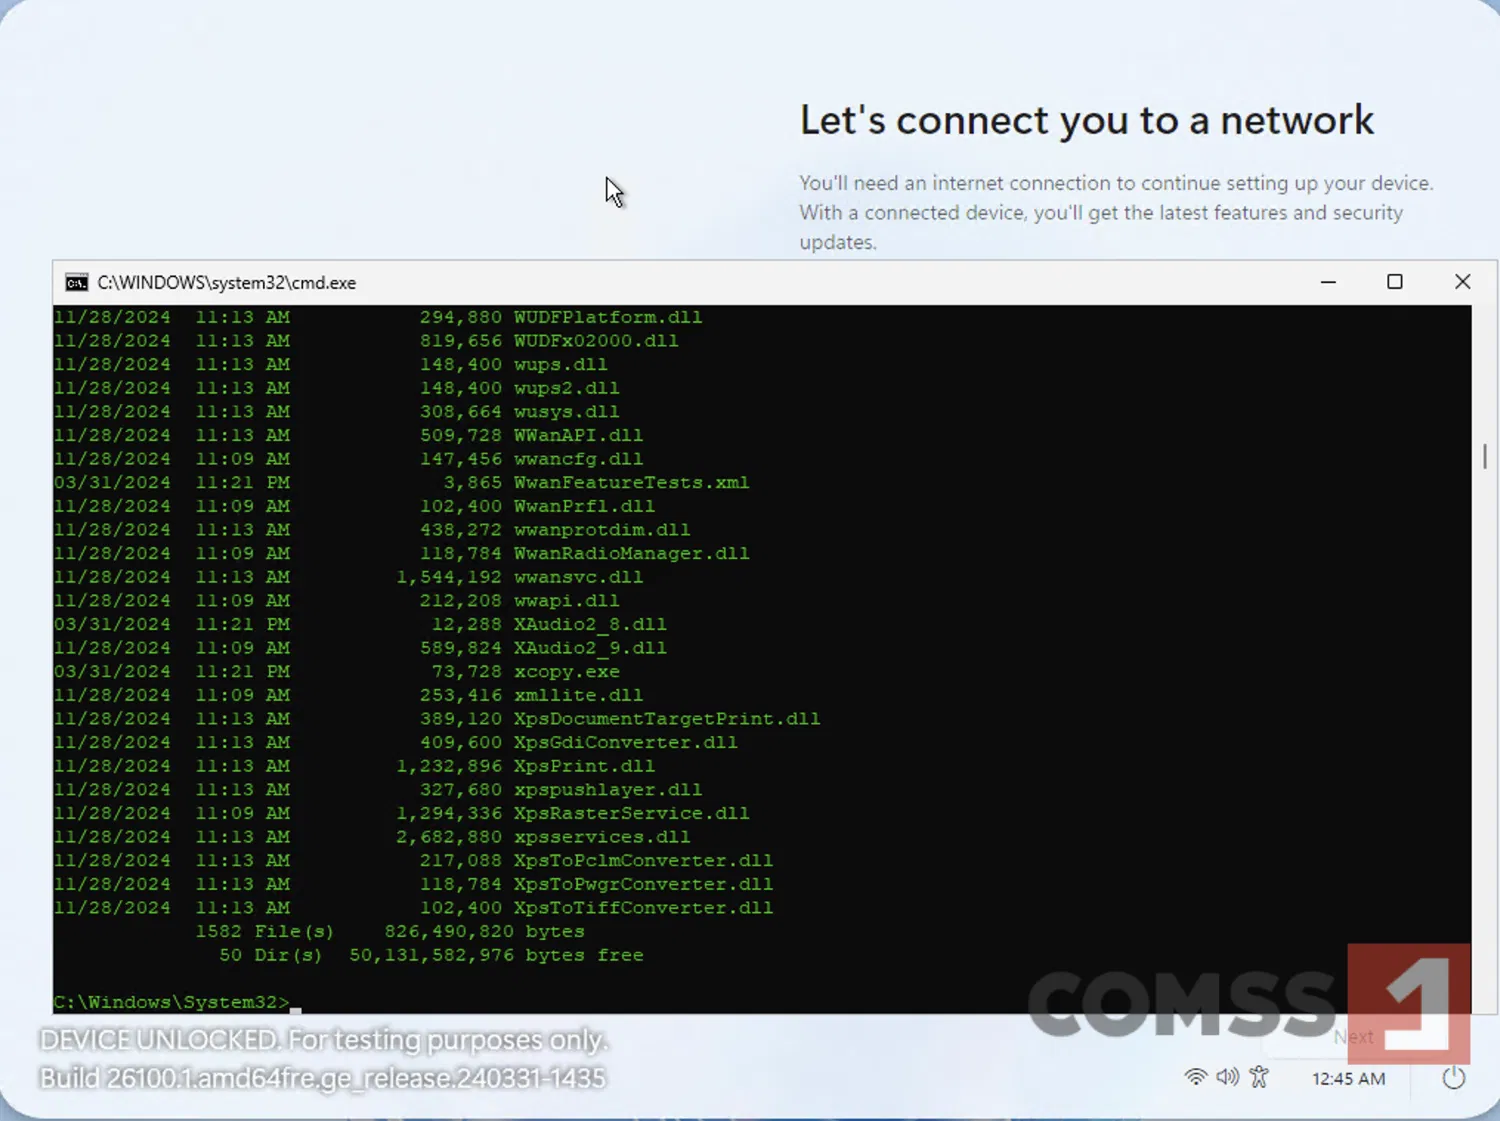The height and width of the screenshot is (1121, 1500).
Task: Click the xcopy.exe file name
Action: (567, 672)
